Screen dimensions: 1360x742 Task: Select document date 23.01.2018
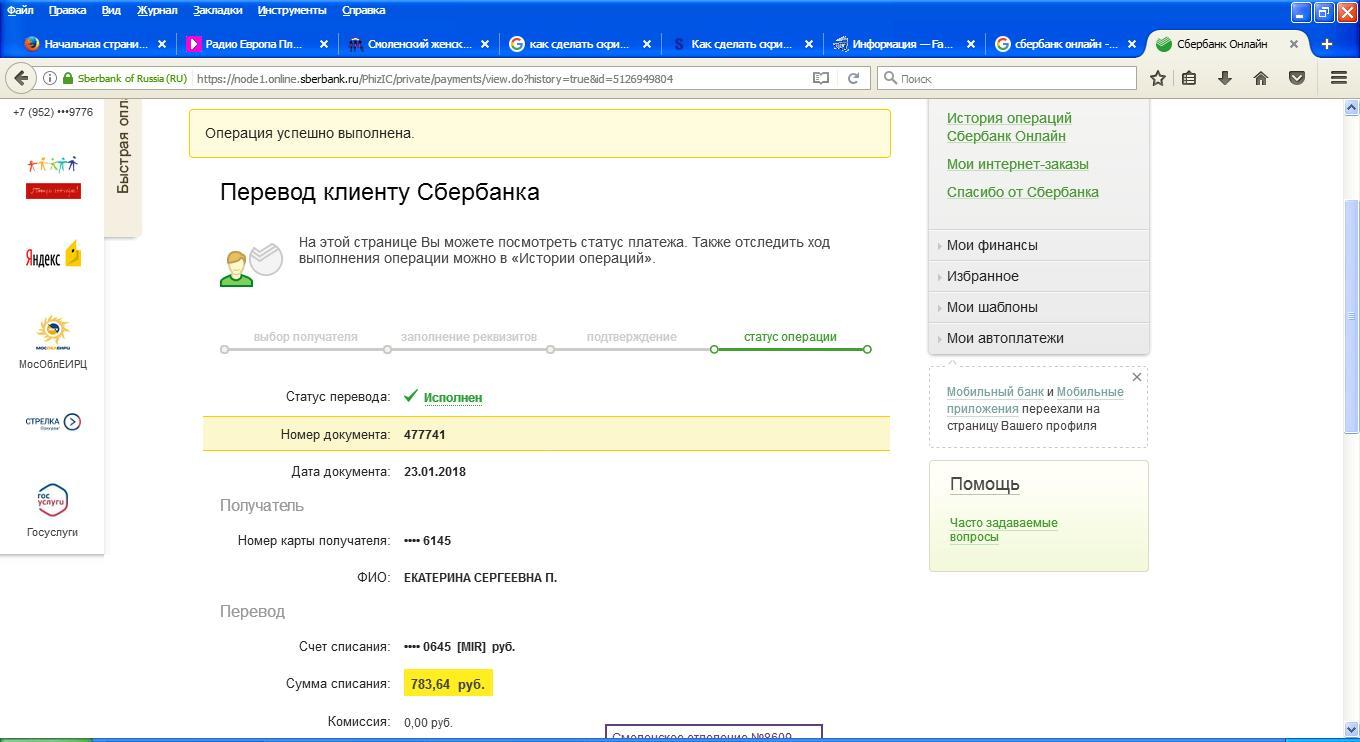point(435,472)
